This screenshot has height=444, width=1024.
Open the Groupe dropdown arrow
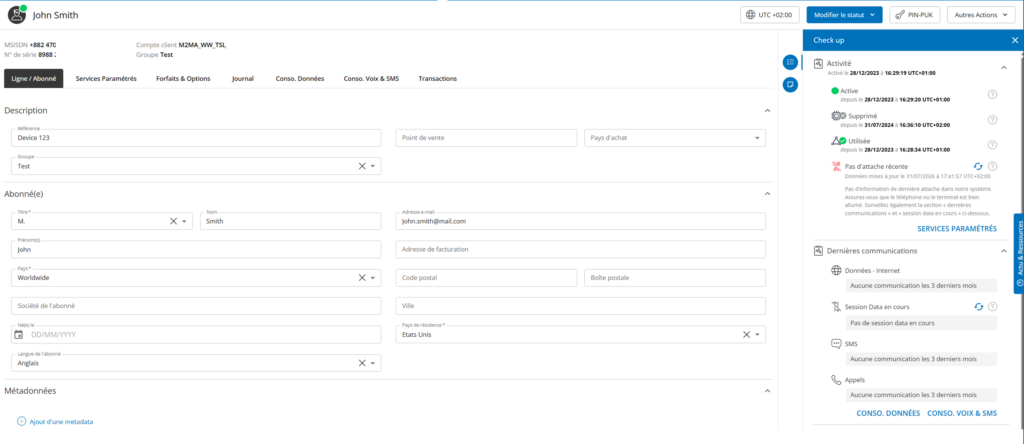[373, 166]
